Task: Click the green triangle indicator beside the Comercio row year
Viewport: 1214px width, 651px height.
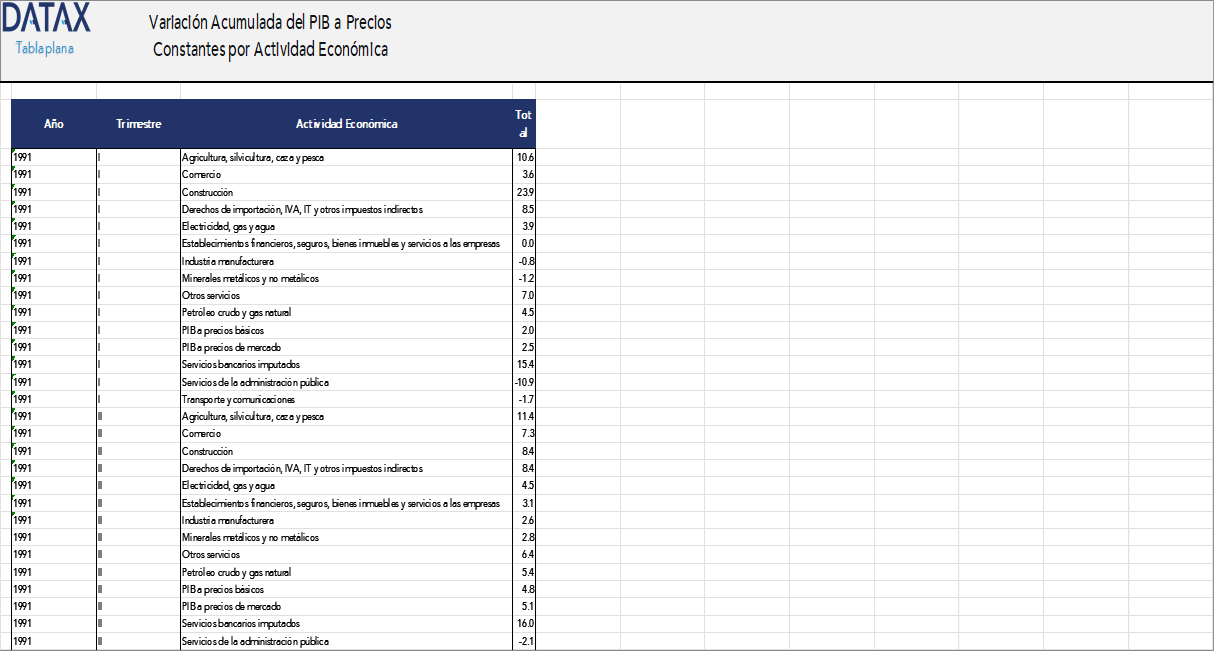Action: click(13, 169)
